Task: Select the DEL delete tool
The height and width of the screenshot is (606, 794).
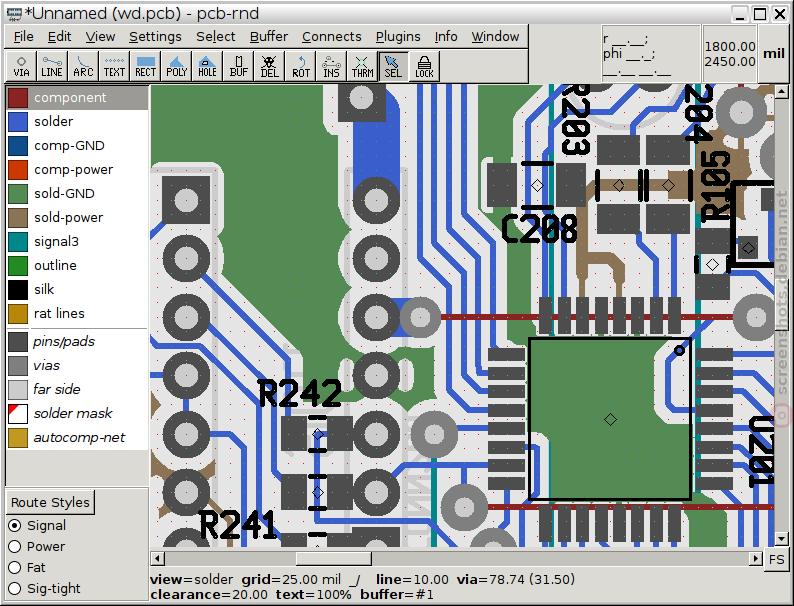Action: coord(269,66)
